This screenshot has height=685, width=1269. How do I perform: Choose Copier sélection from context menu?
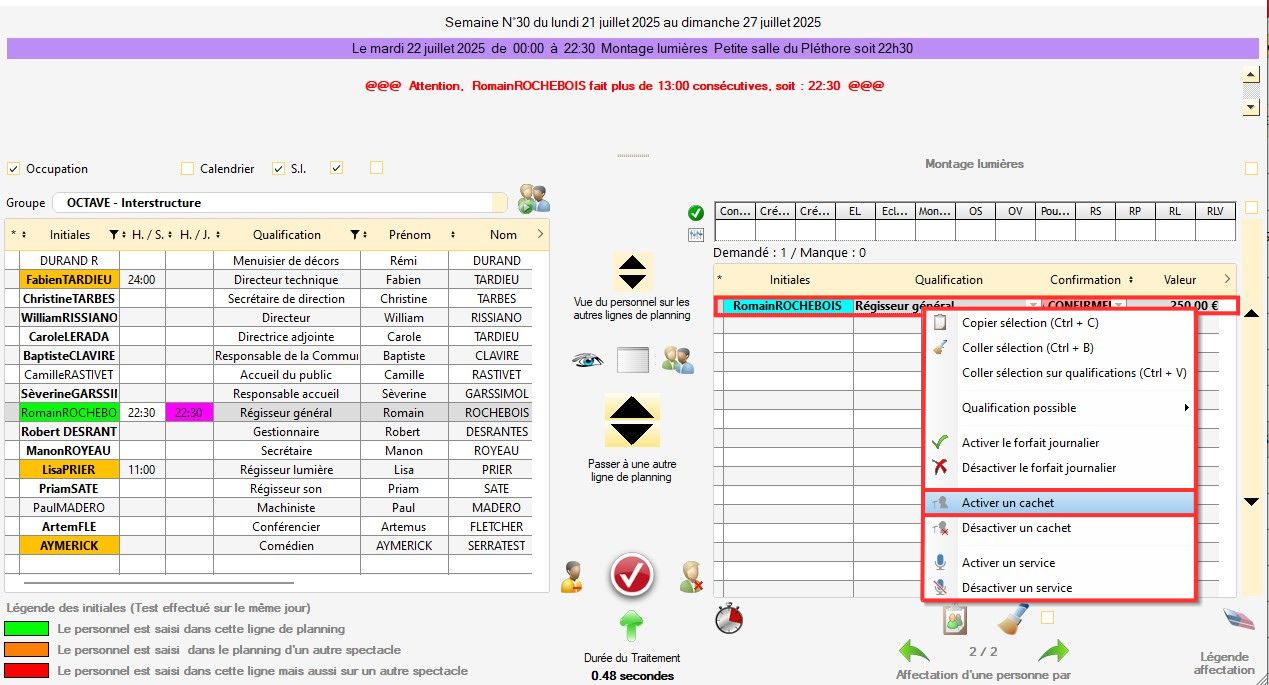click(1030, 323)
